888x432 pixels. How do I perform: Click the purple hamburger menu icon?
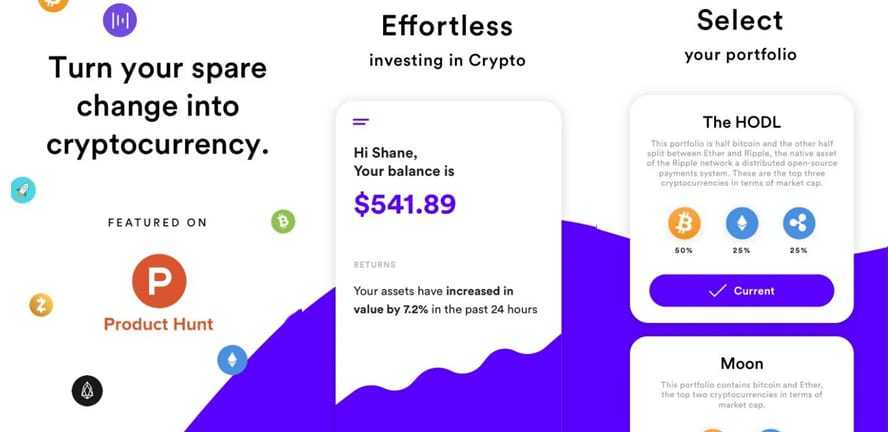pos(361,122)
